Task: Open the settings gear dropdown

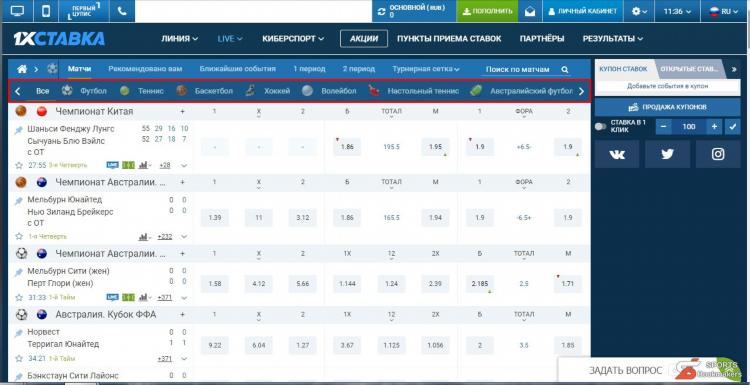Action: [x=639, y=11]
